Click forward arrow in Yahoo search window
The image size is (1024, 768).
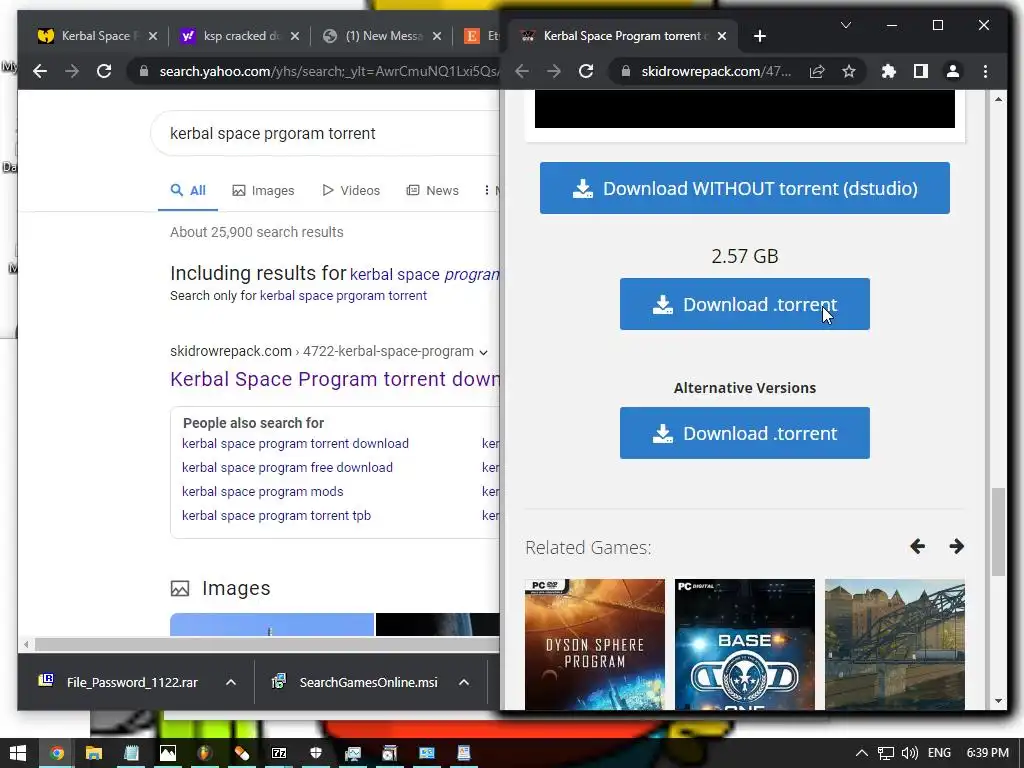tap(72, 71)
